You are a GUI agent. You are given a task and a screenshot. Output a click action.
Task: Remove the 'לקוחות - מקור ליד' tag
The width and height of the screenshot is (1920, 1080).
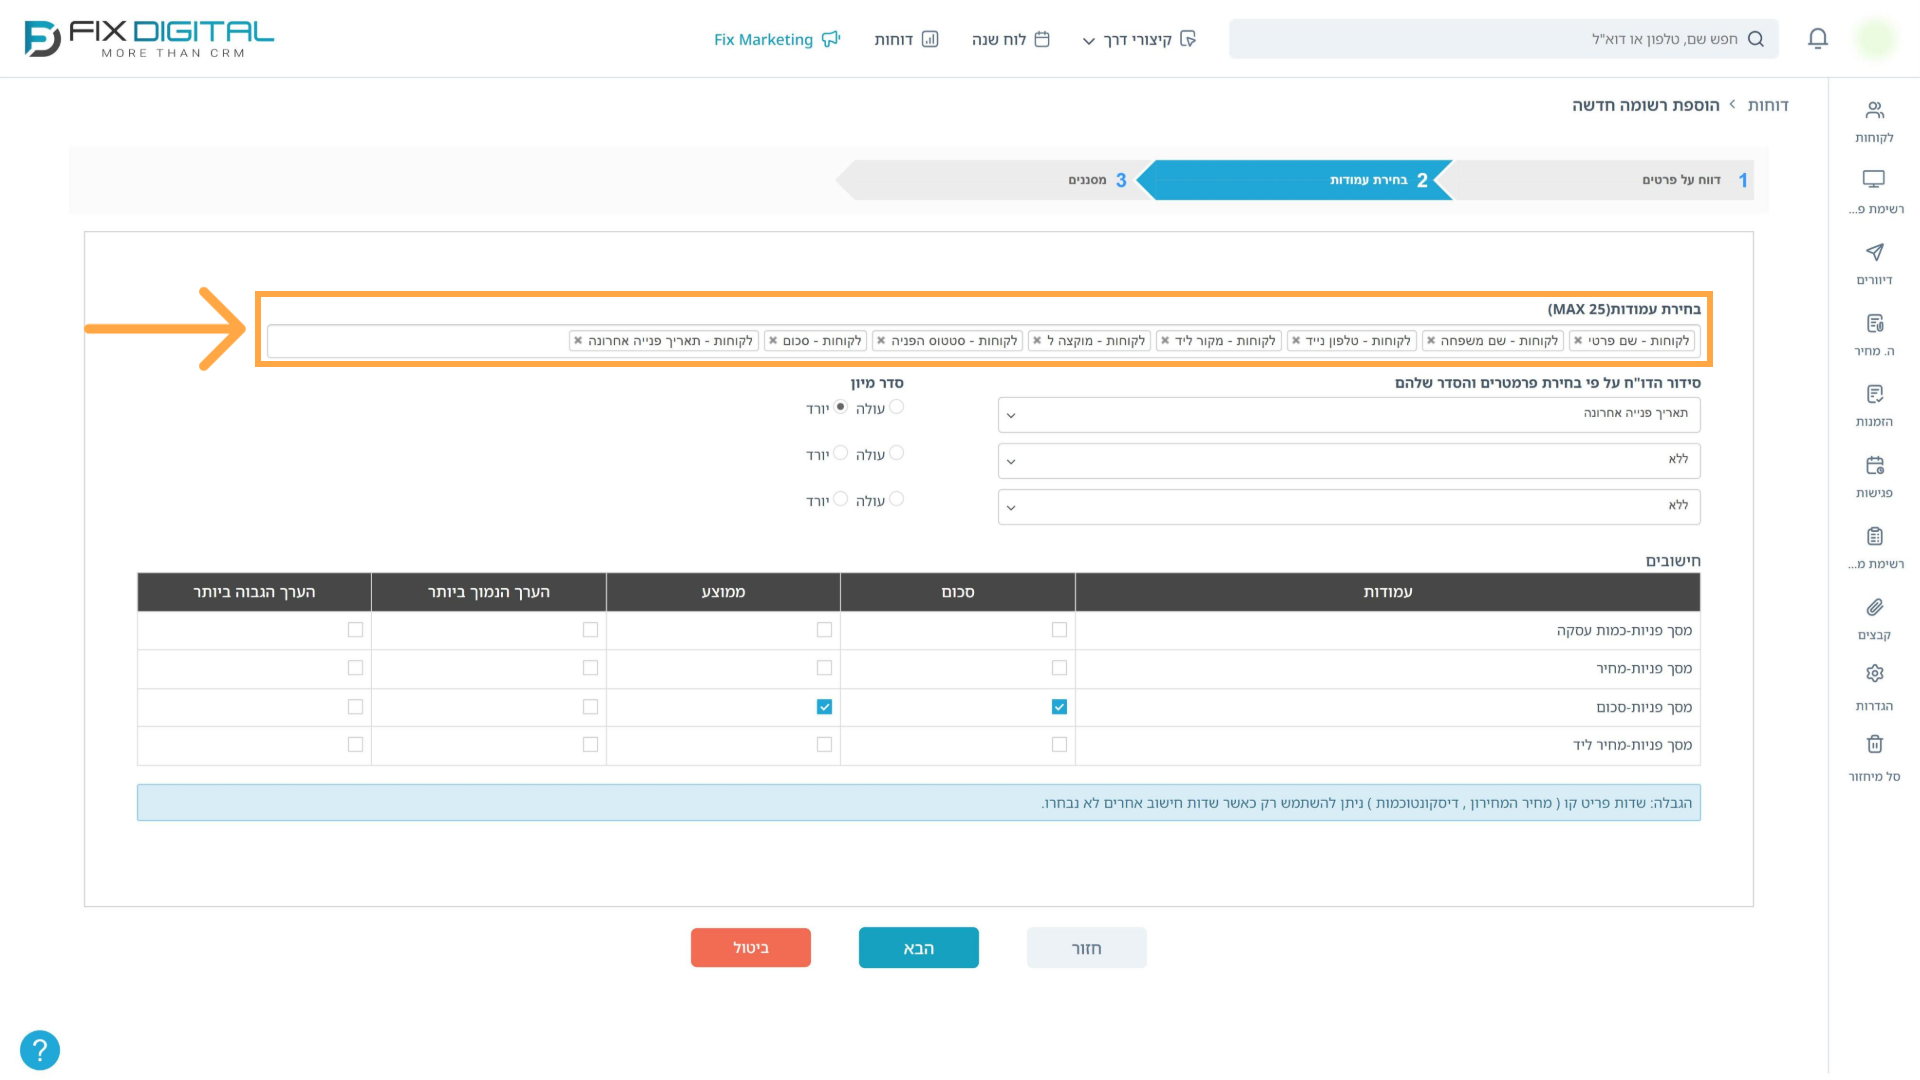(1165, 341)
